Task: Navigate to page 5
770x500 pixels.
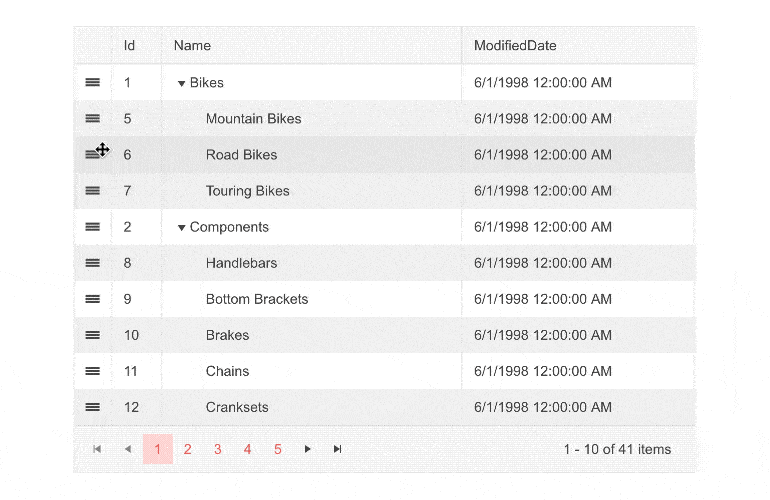Action: (277, 449)
